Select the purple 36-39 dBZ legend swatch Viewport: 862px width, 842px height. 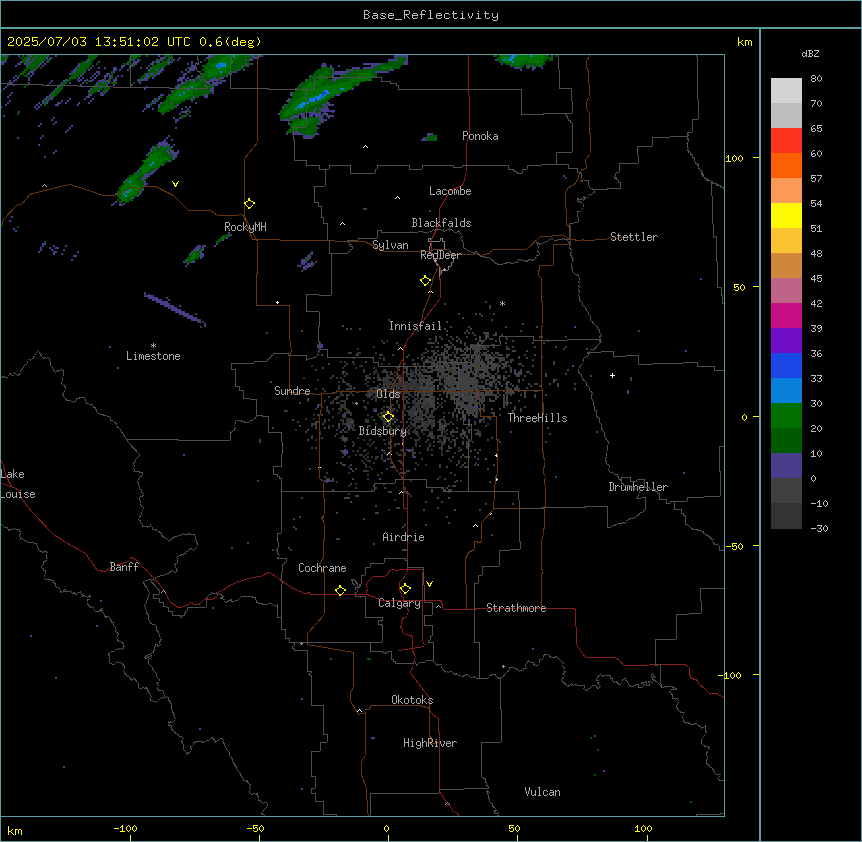coord(786,340)
